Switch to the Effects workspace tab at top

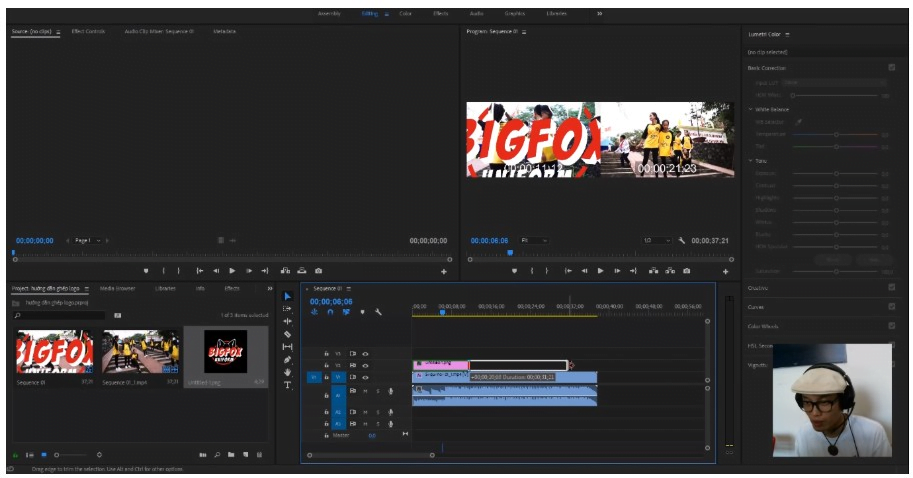(441, 13)
